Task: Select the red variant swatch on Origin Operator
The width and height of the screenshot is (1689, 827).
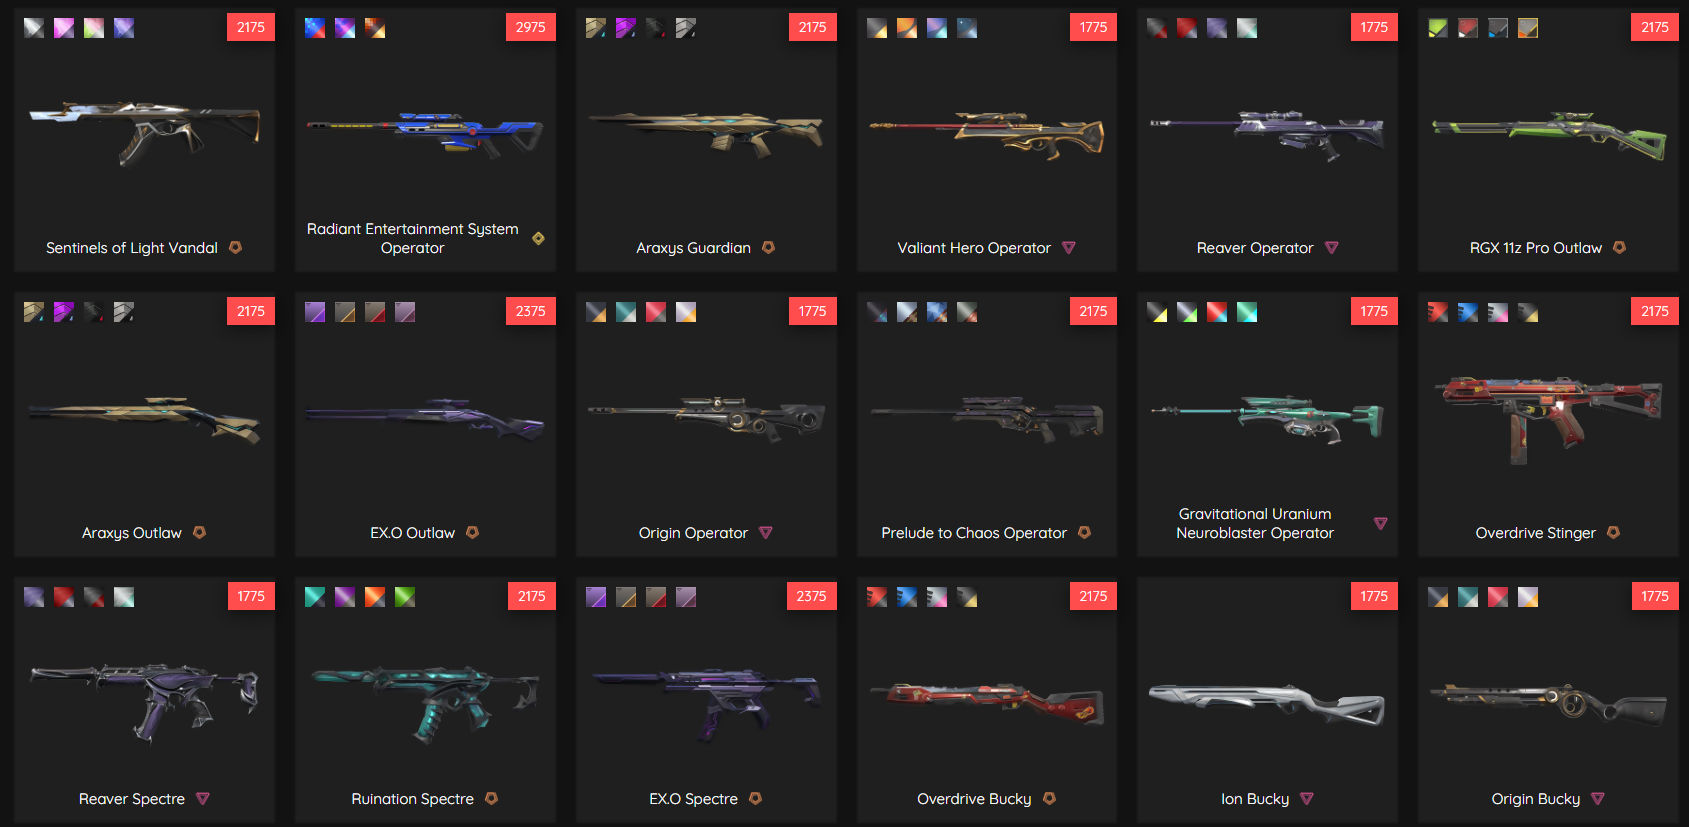Action: tap(656, 312)
